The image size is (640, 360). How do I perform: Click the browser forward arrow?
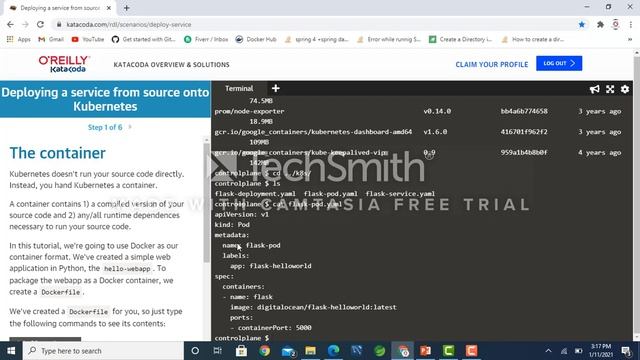click(25, 24)
